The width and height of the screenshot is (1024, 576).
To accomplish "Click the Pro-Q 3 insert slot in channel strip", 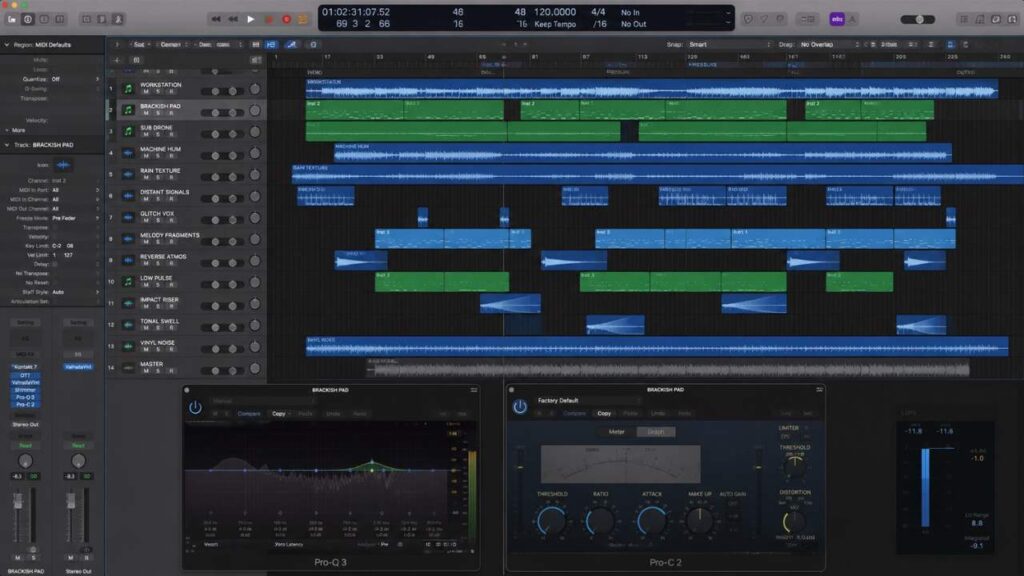I will tap(25, 397).
